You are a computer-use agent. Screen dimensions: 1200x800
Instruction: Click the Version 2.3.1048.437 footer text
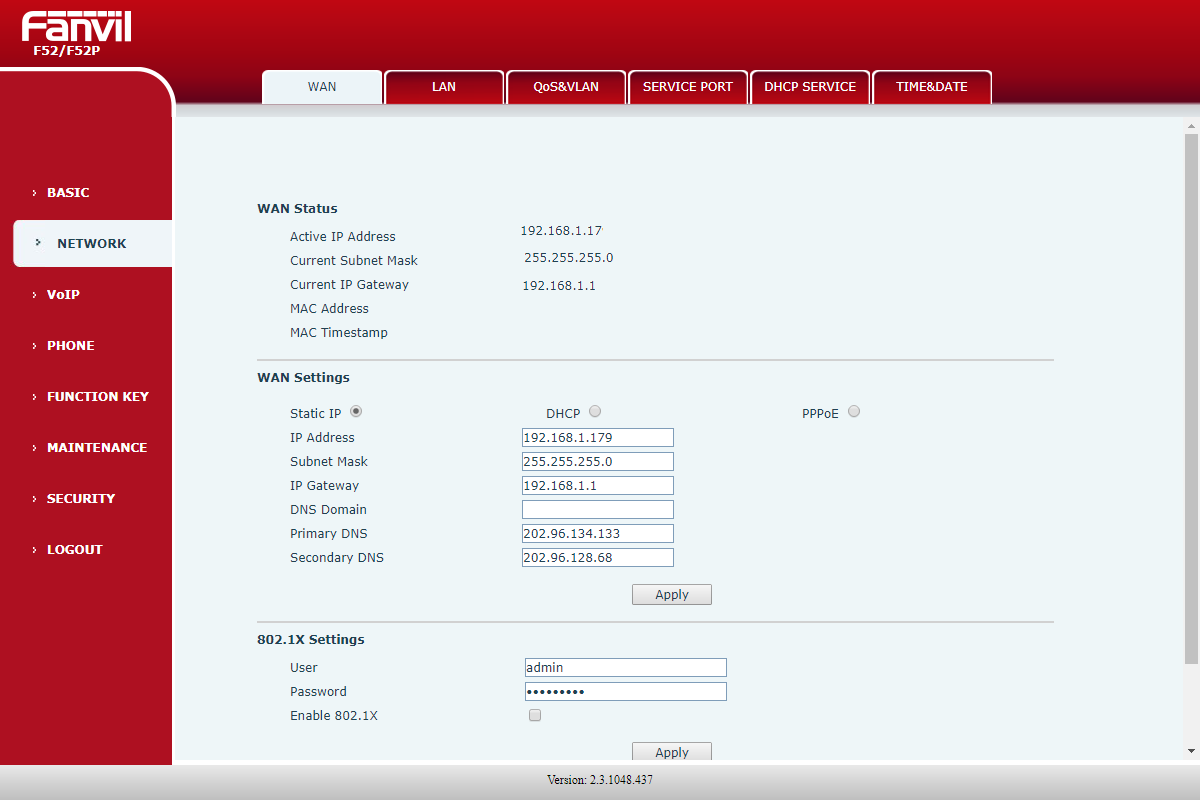(x=600, y=780)
